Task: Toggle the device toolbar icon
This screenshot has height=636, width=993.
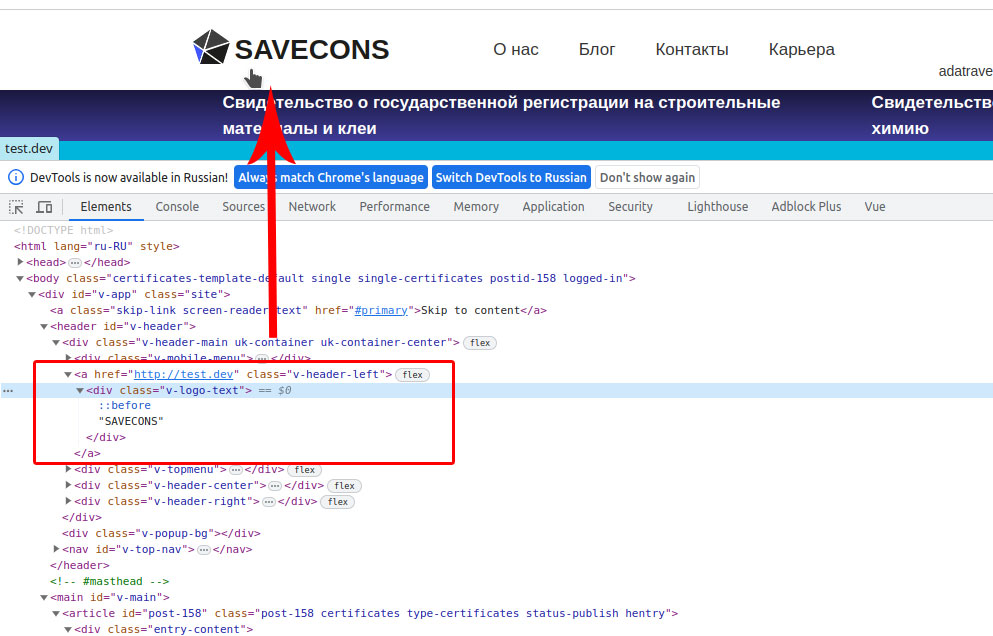Action: pos(44,207)
